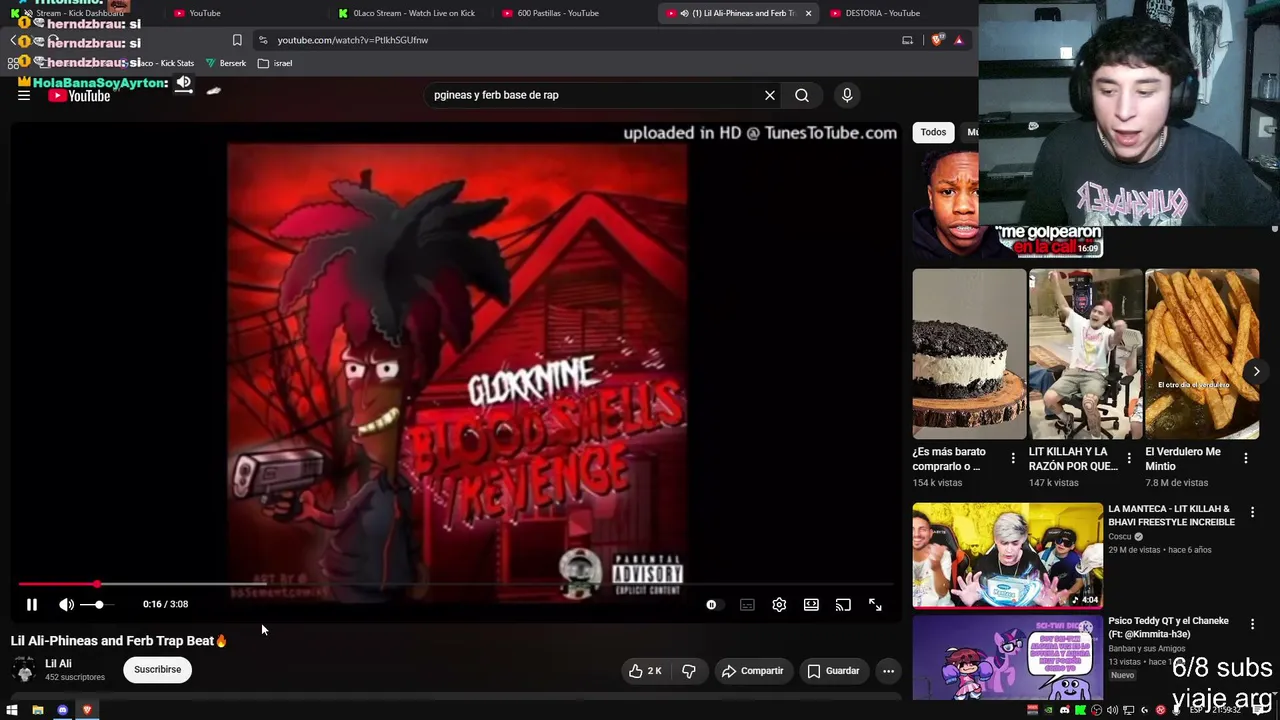Open options for Psico Teddy QT video
The width and height of the screenshot is (1280, 720).
[1252, 624]
